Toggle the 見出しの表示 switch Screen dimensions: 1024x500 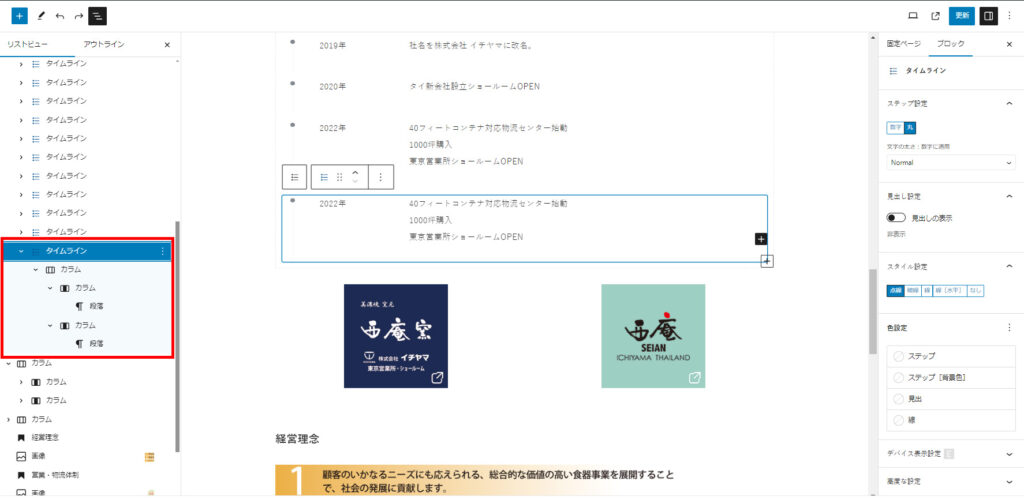point(896,218)
